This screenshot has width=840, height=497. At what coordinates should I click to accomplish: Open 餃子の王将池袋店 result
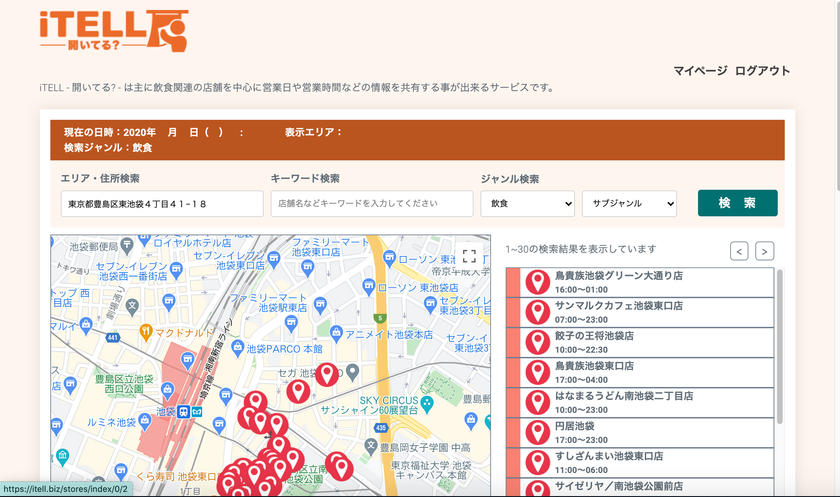pyautogui.click(x=640, y=342)
